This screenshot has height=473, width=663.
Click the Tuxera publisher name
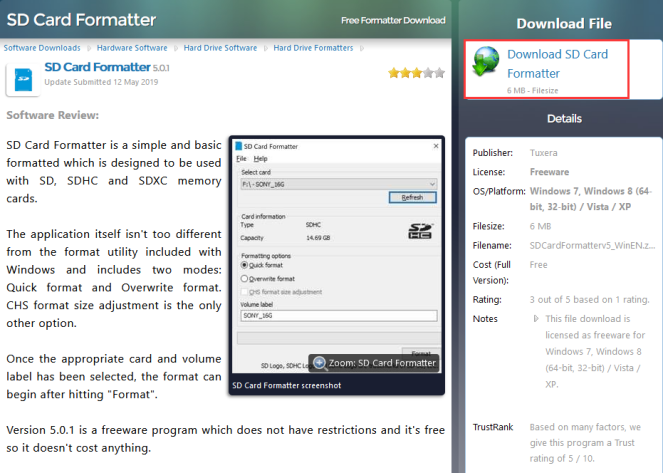(543, 153)
